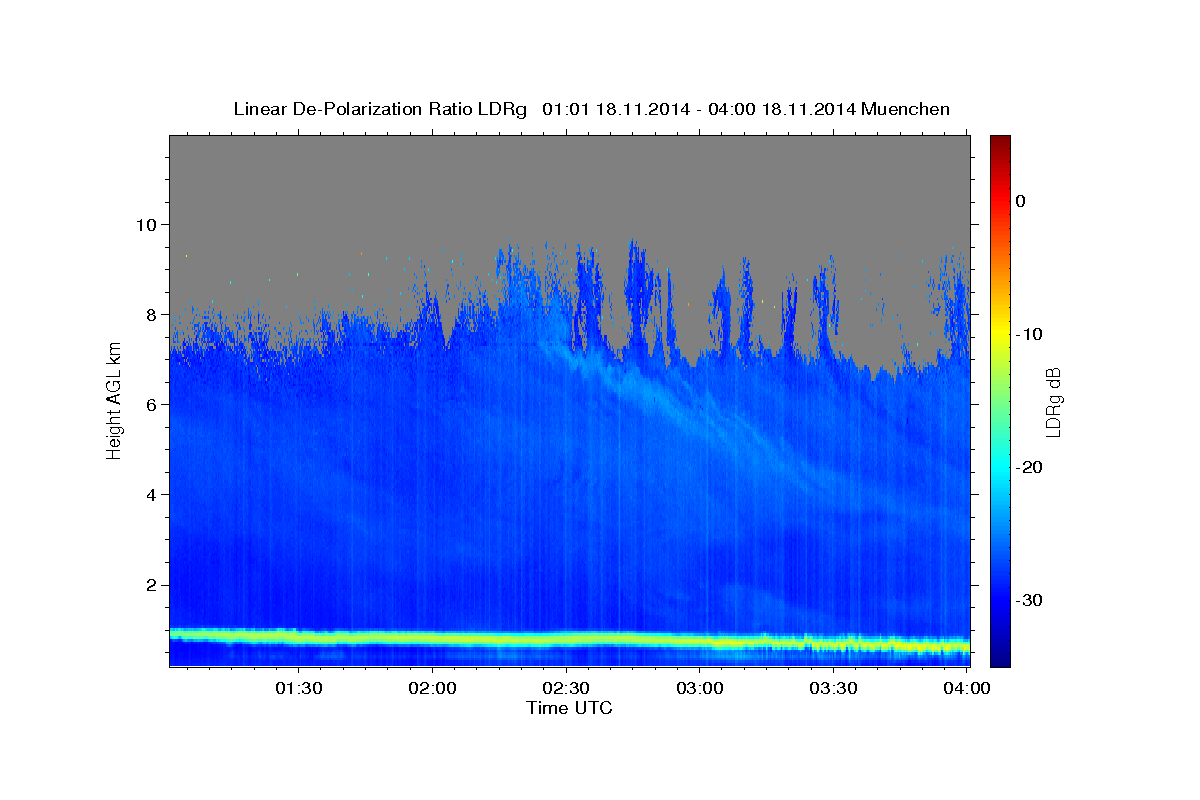The height and width of the screenshot is (800, 1200).
Task: Click the height axis label 8
Action: click(154, 314)
